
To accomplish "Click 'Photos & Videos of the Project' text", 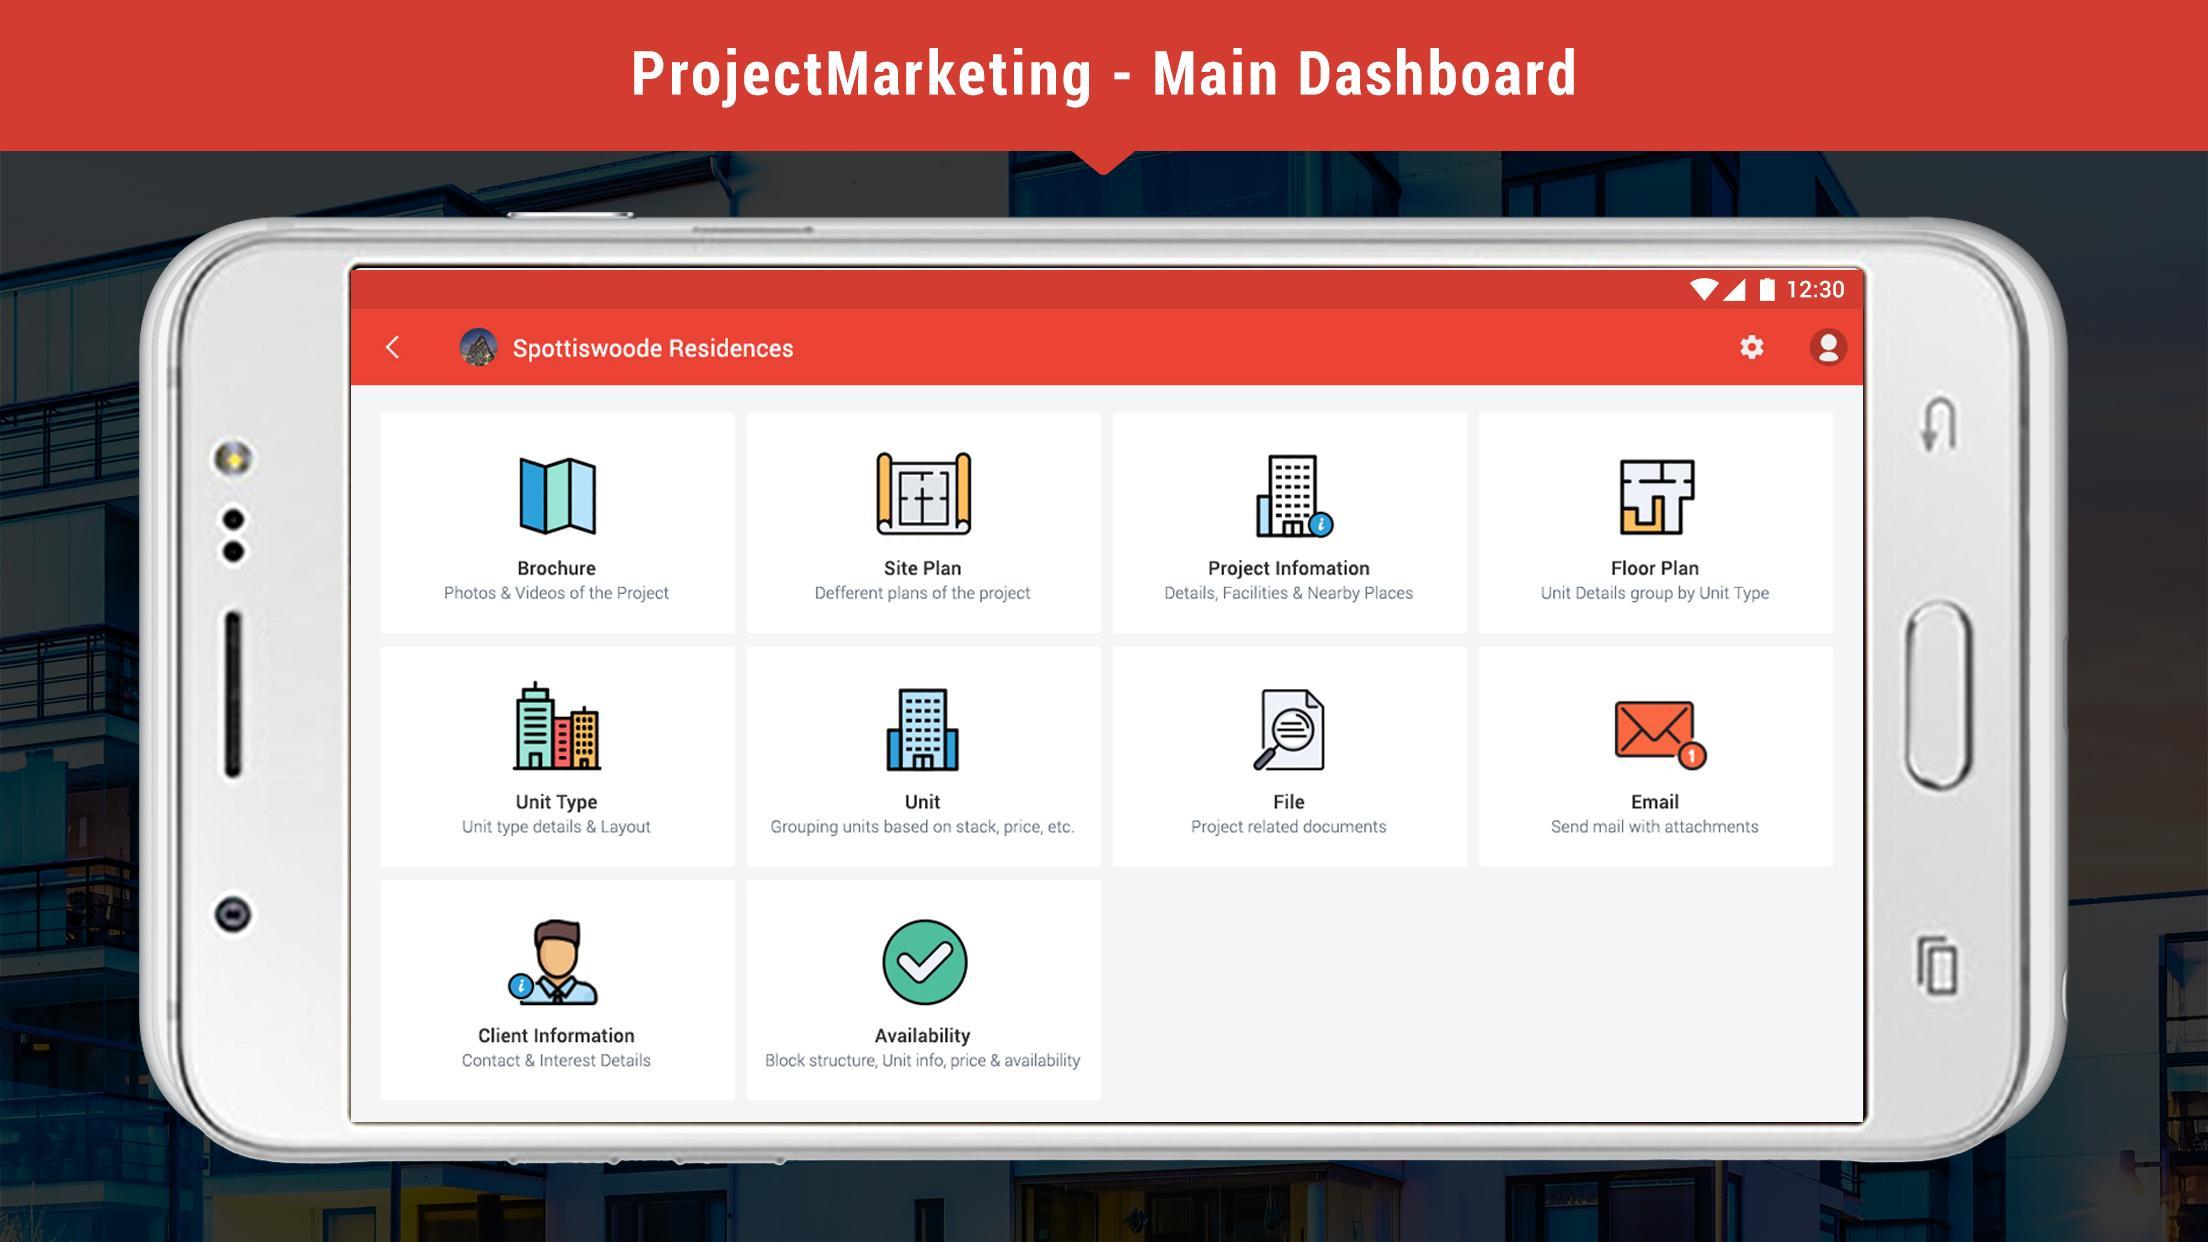I will pyautogui.click(x=556, y=593).
